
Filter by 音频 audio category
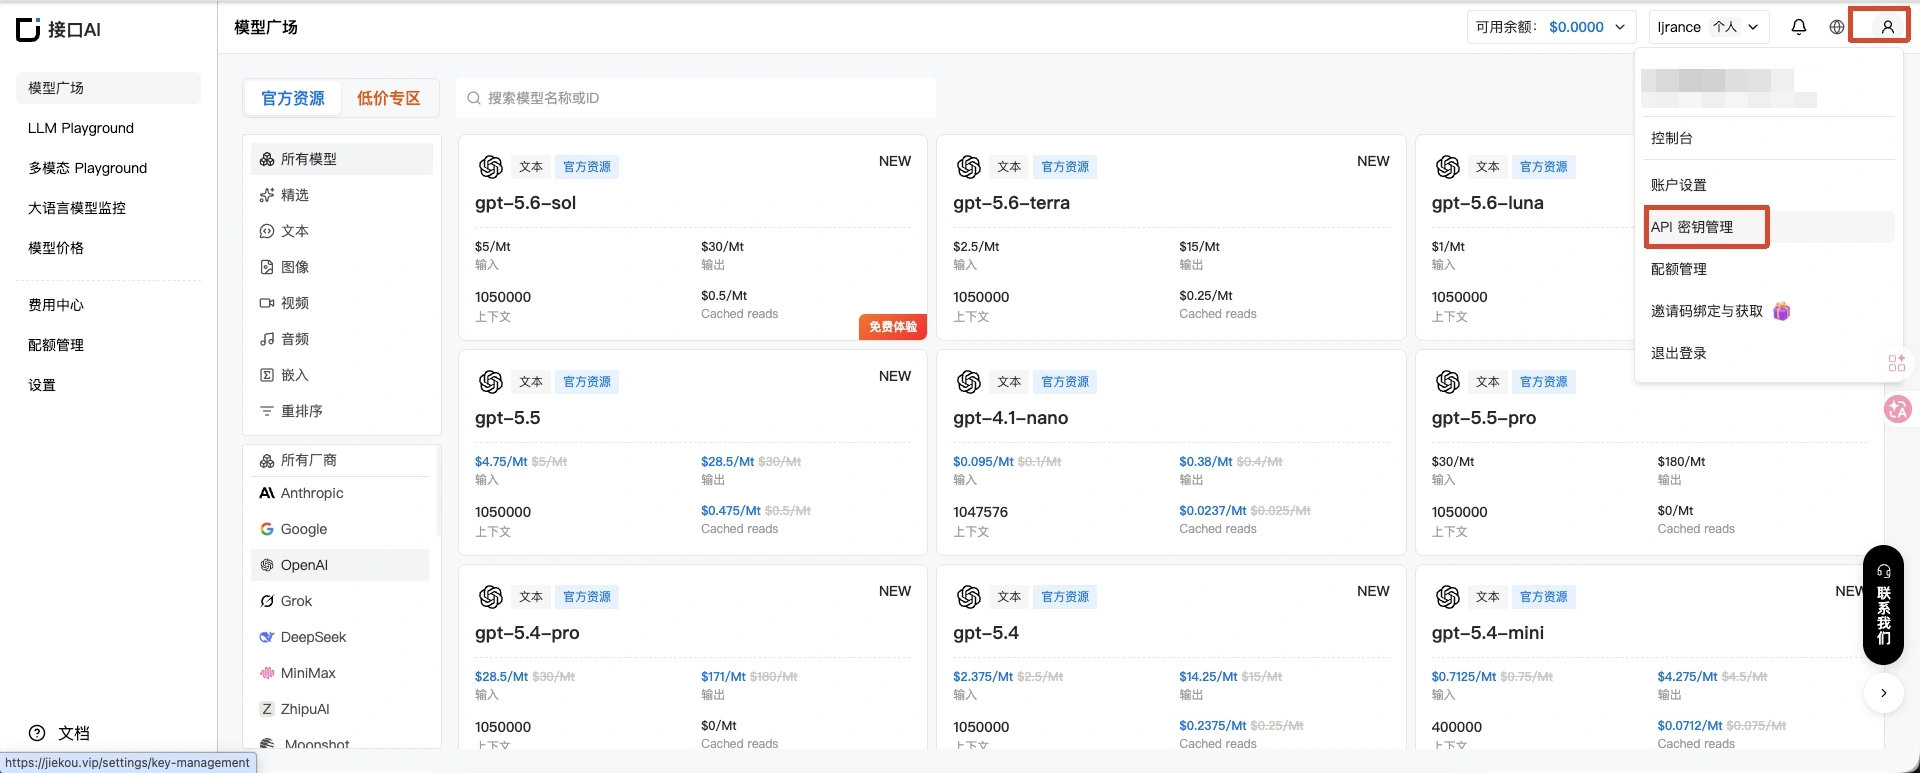tap(342, 339)
